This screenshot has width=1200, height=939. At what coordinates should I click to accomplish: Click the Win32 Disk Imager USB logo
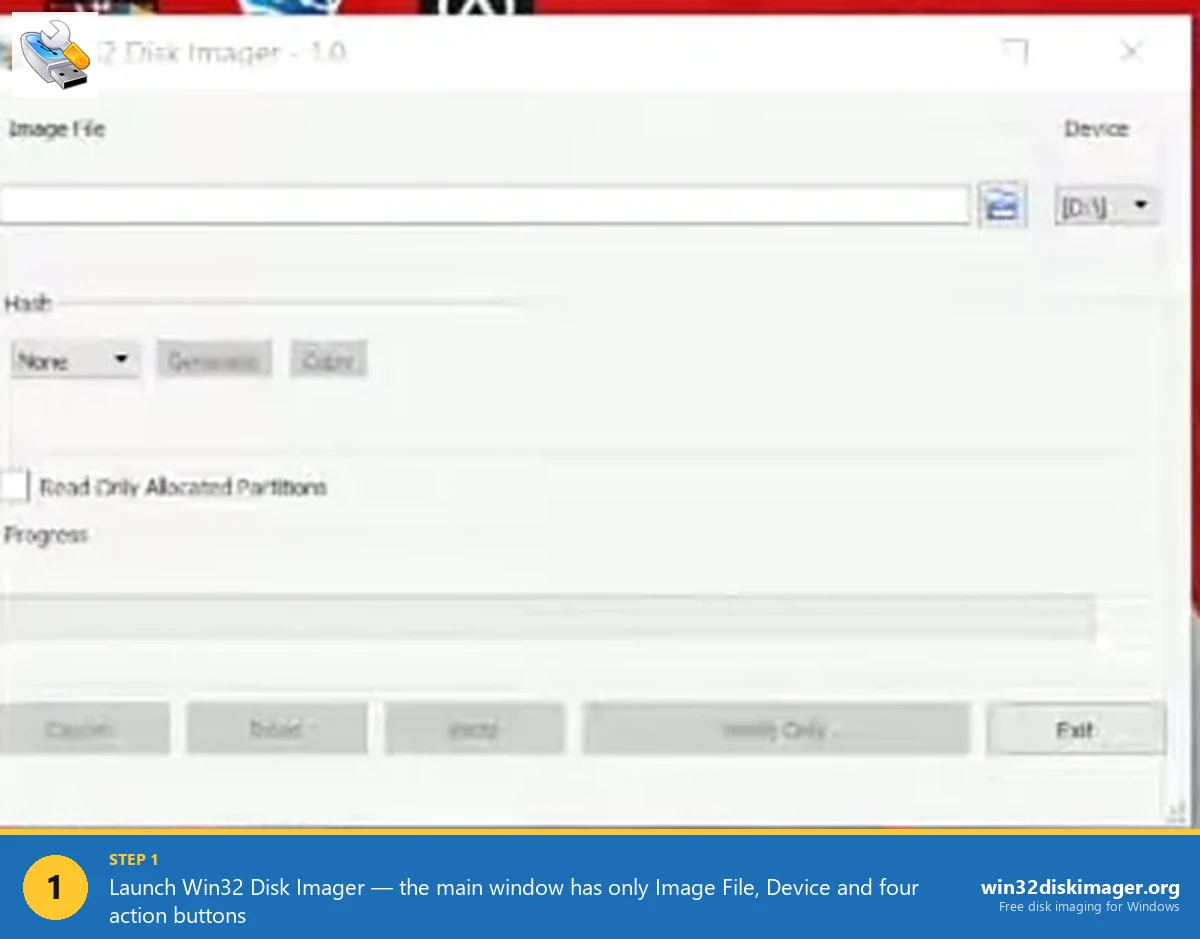(54, 54)
